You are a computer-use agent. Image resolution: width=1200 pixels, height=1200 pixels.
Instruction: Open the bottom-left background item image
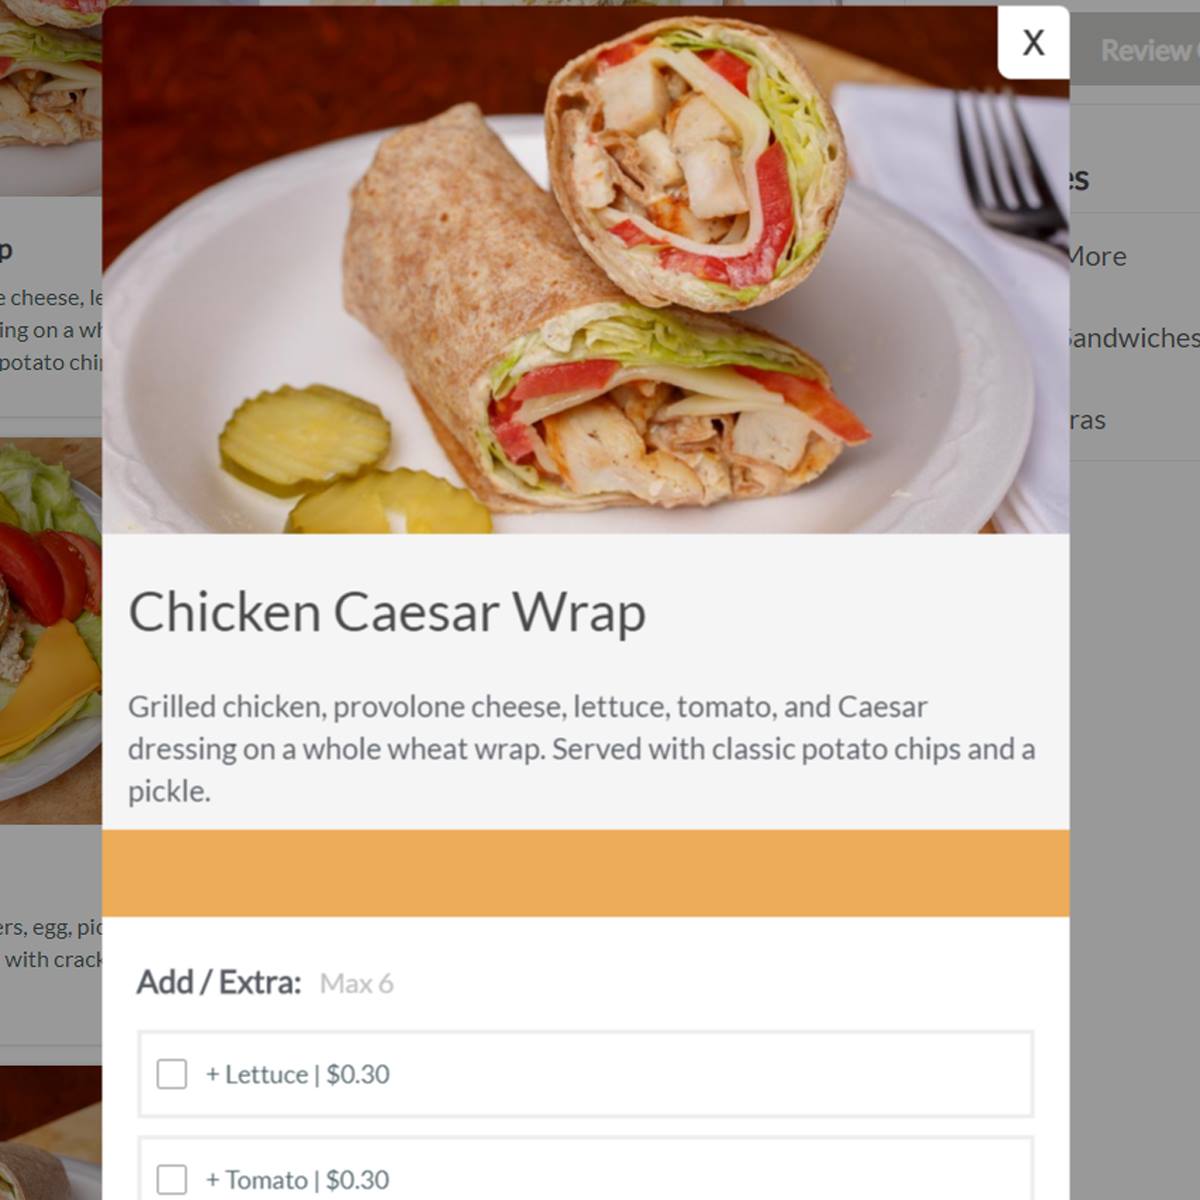click(51, 1133)
